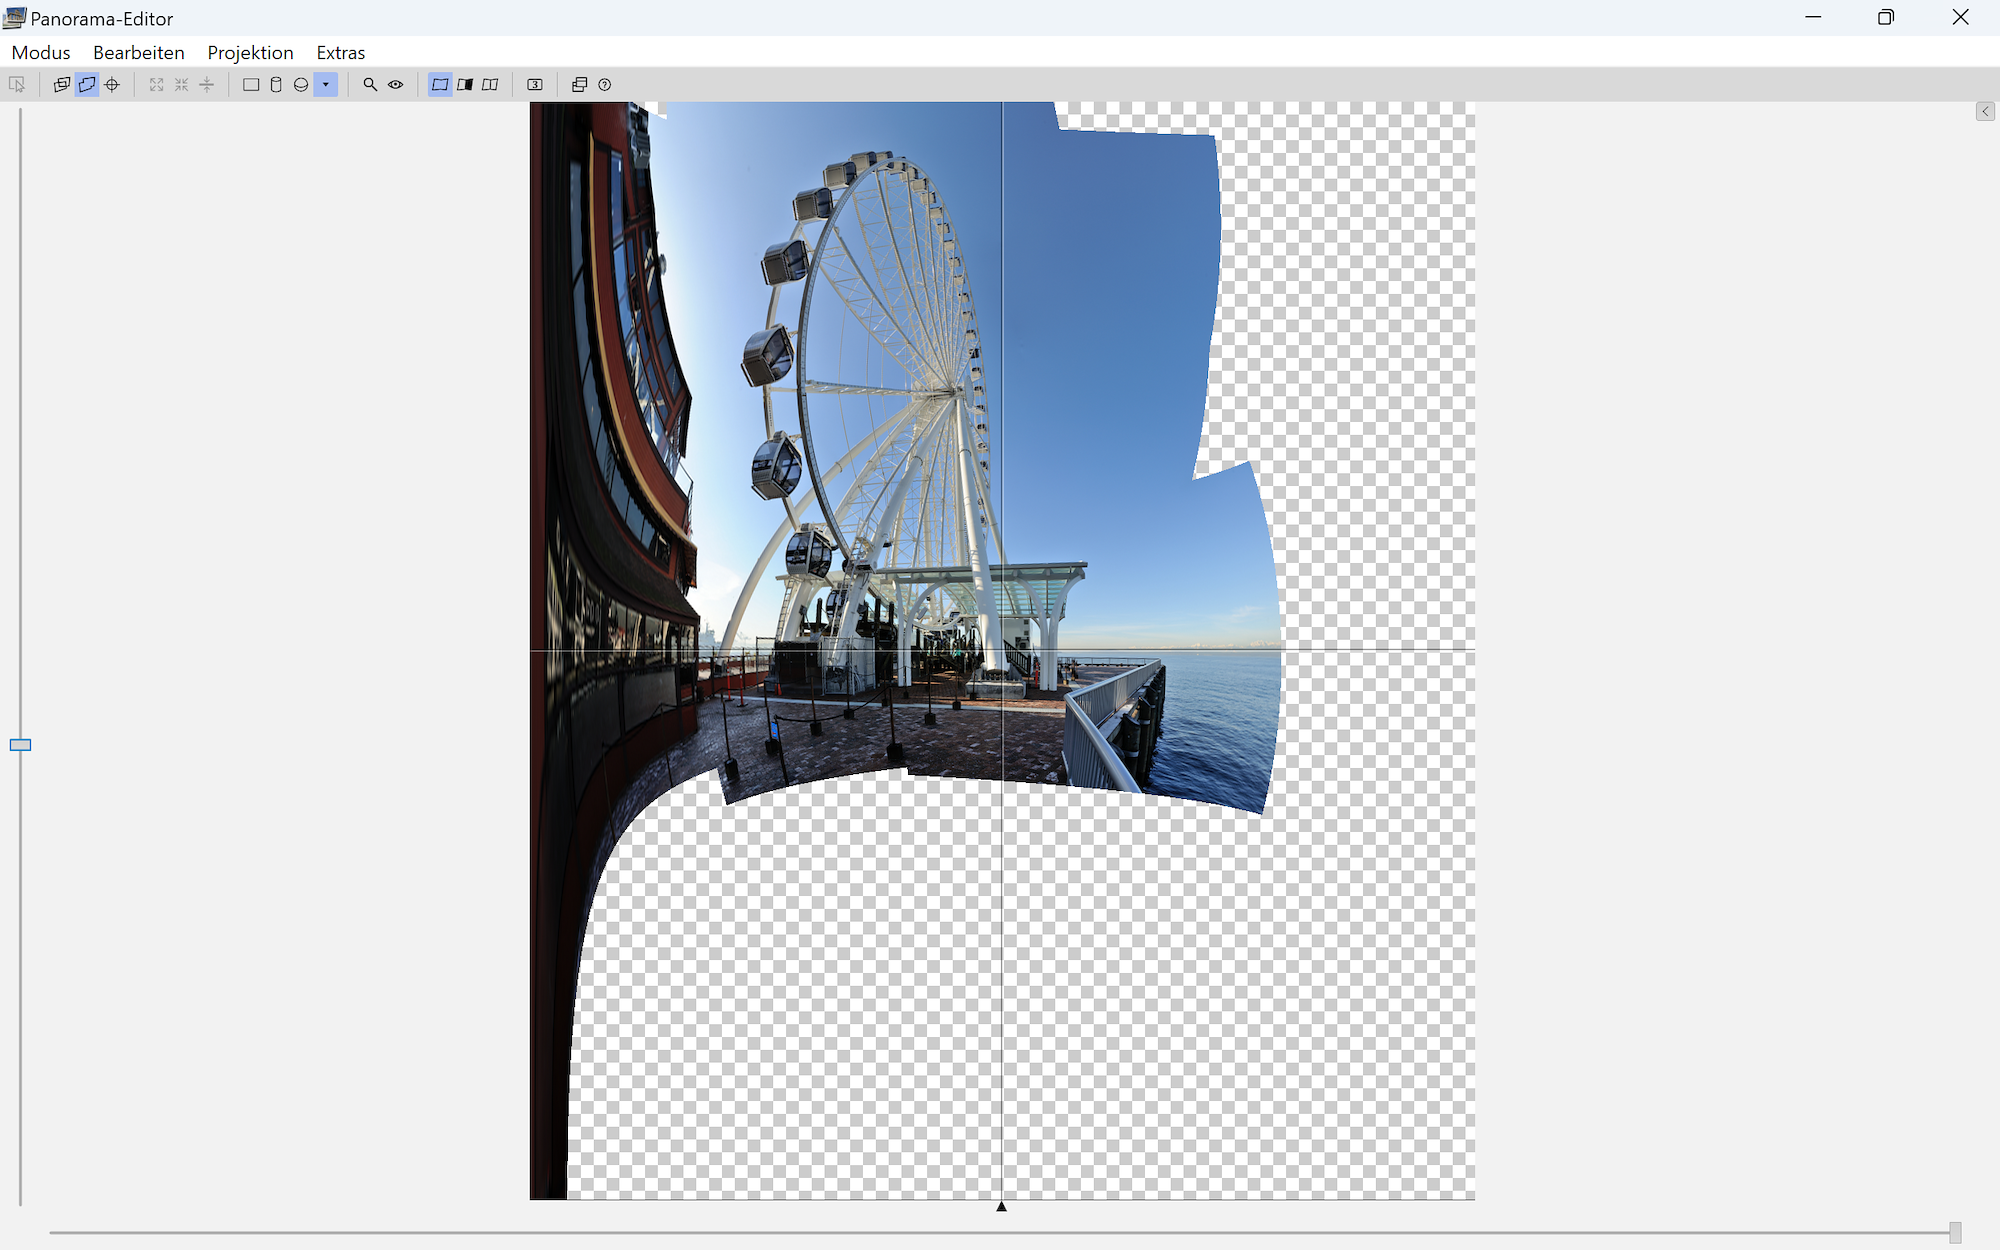
Task: Toggle the highlighted blended panorama view button
Action: [x=440, y=85]
